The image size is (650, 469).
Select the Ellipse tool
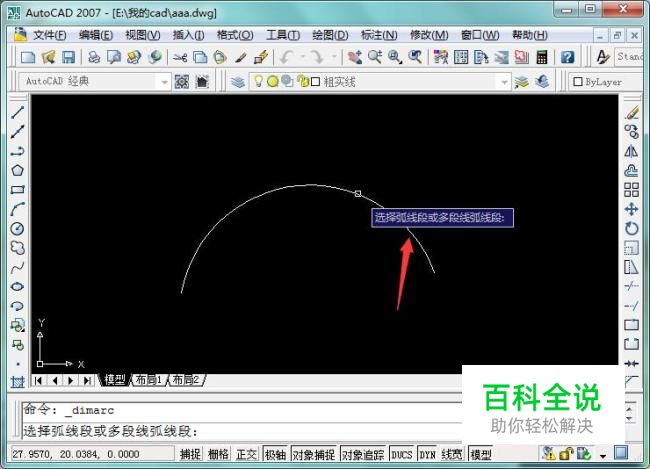click(17, 287)
